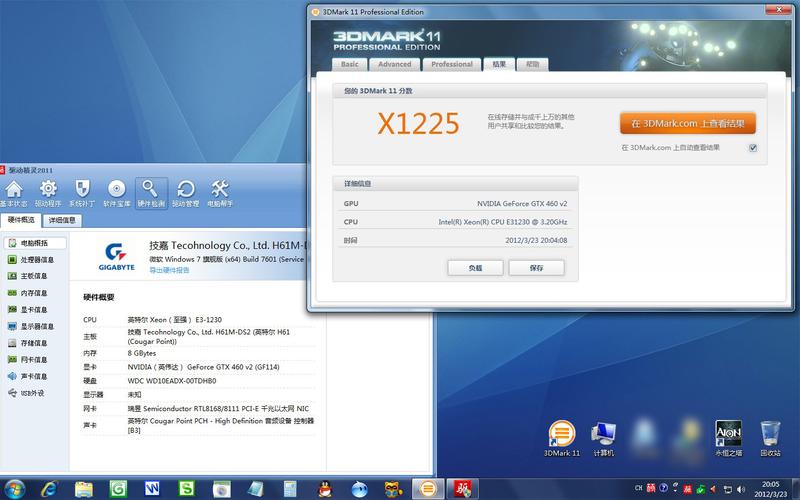Click NVIDIA GeForce GTX 460 v2 GPU value
This screenshot has width=800, height=500.
pyautogui.click(x=522, y=204)
